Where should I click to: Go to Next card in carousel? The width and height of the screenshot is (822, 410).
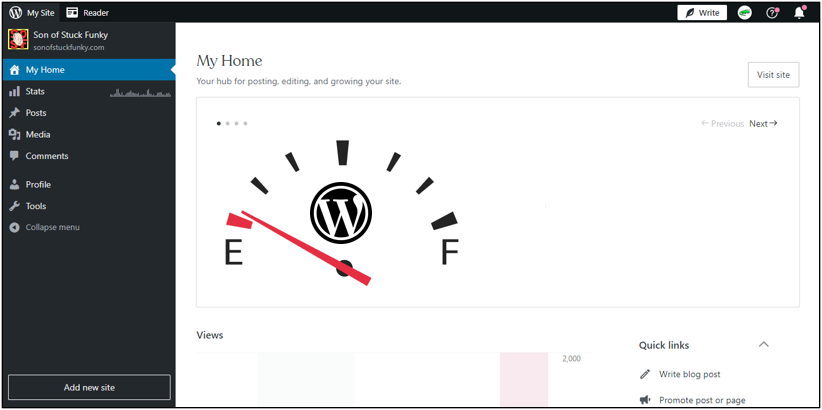coord(763,124)
